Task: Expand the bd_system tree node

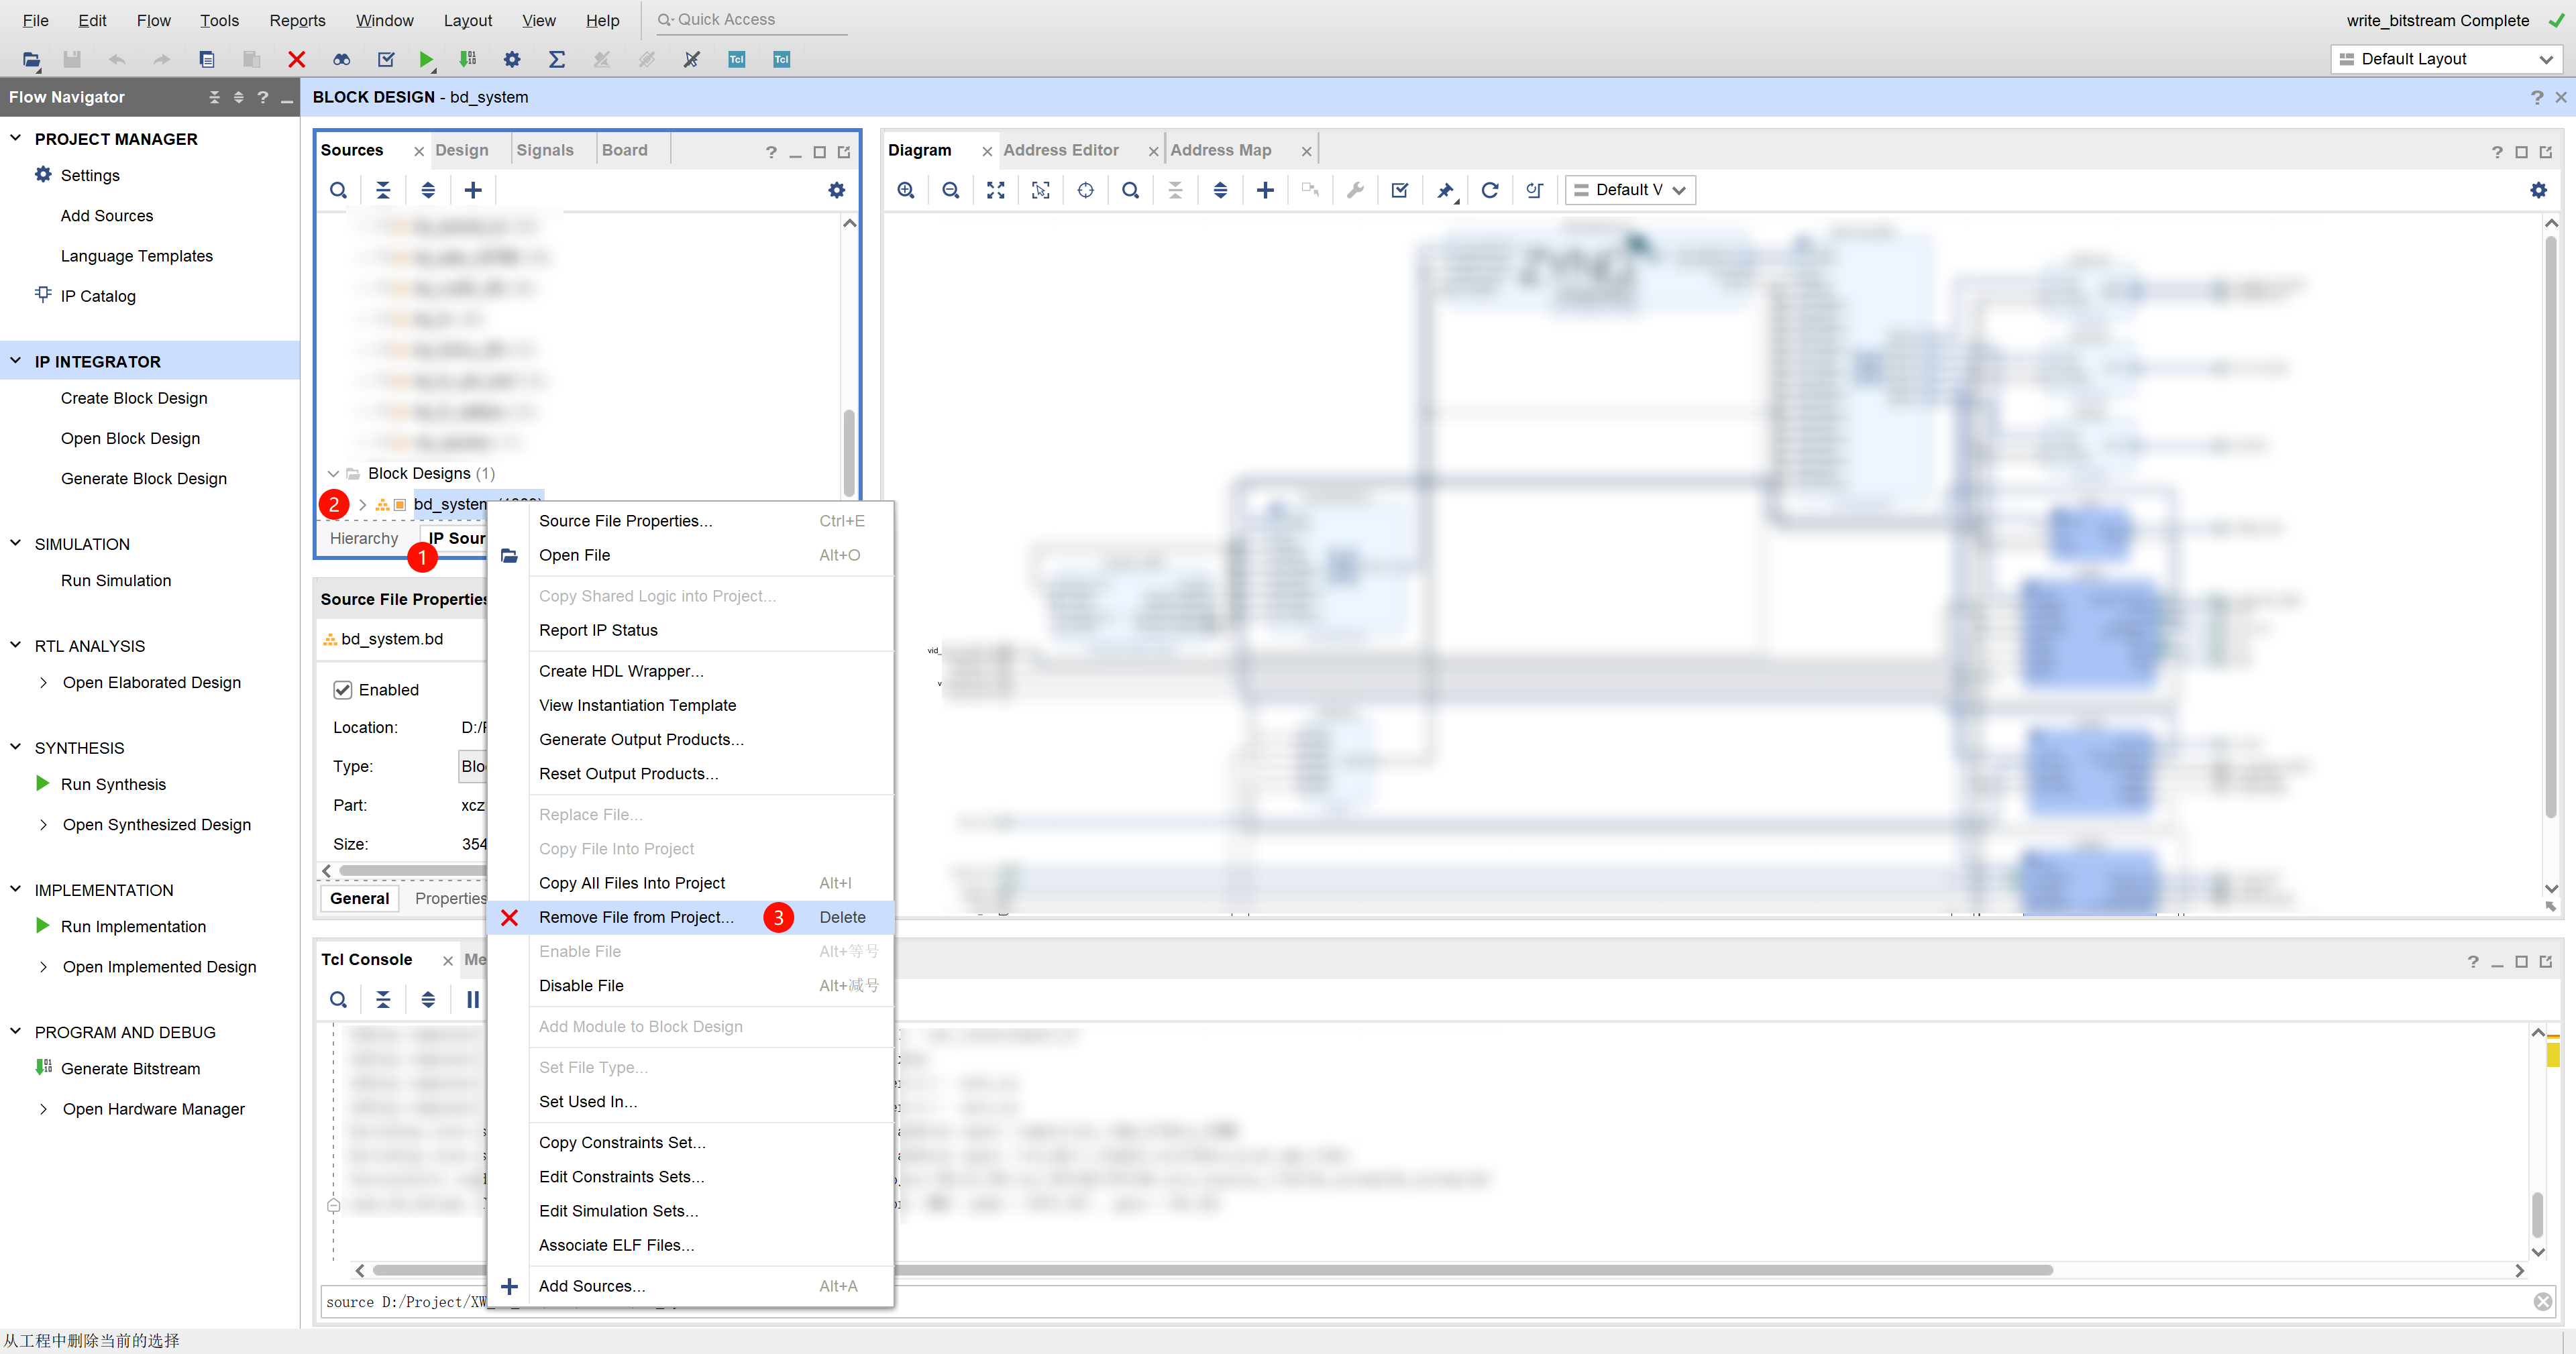Action: click(362, 505)
